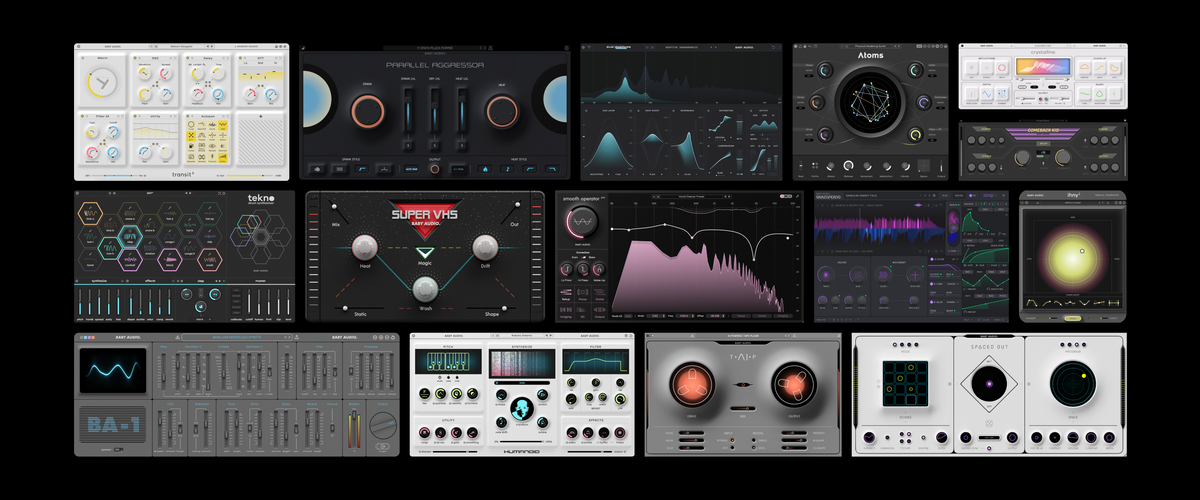Select the musical note Heat Style button
The image size is (1200, 500).
pyautogui.click(x=507, y=169)
